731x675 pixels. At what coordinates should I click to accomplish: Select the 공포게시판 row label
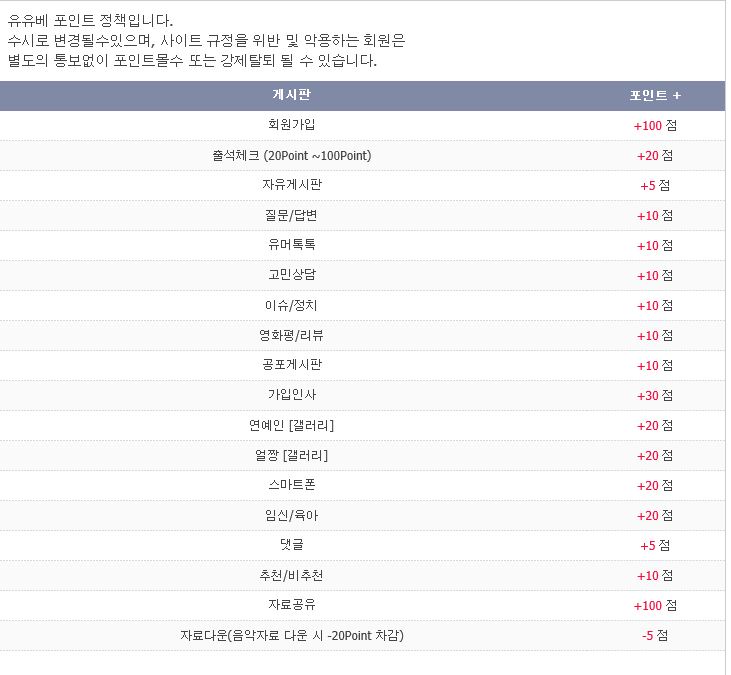pos(291,365)
